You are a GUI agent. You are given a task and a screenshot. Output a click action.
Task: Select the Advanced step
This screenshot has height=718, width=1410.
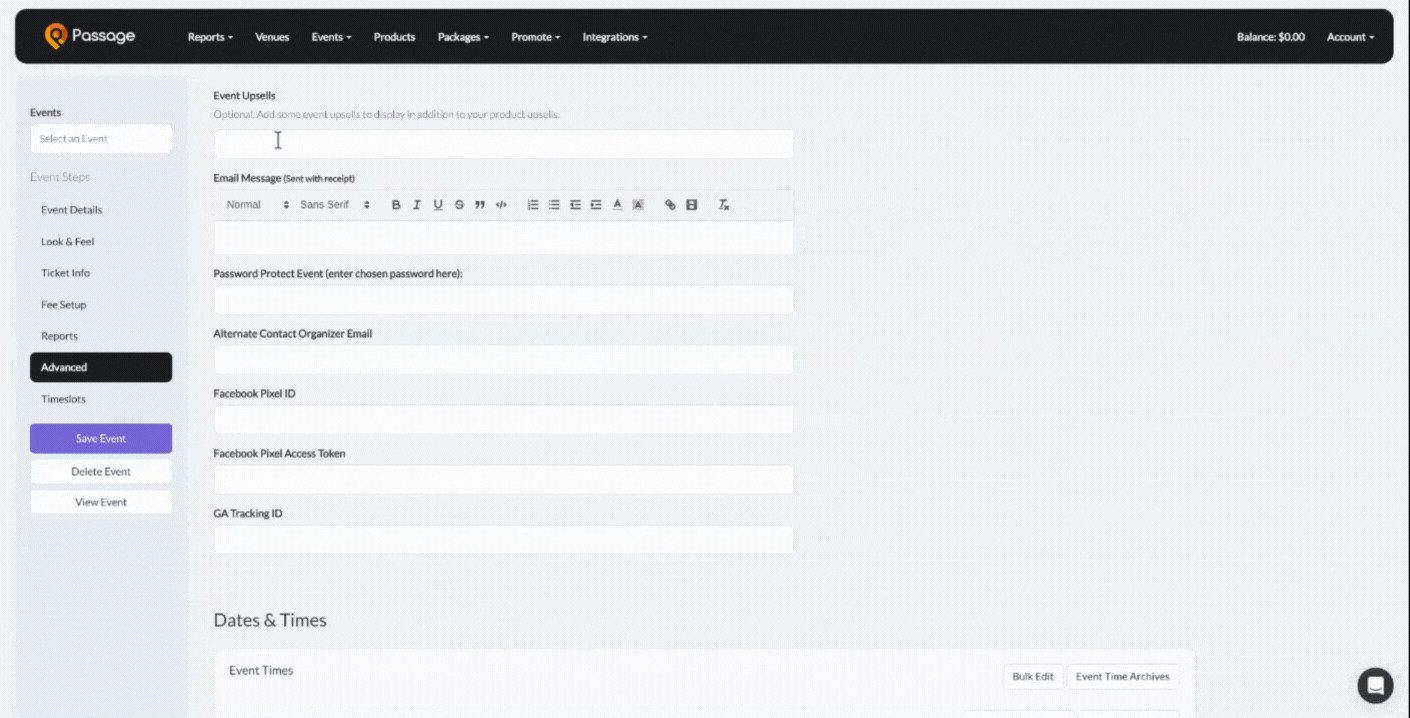click(101, 367)
